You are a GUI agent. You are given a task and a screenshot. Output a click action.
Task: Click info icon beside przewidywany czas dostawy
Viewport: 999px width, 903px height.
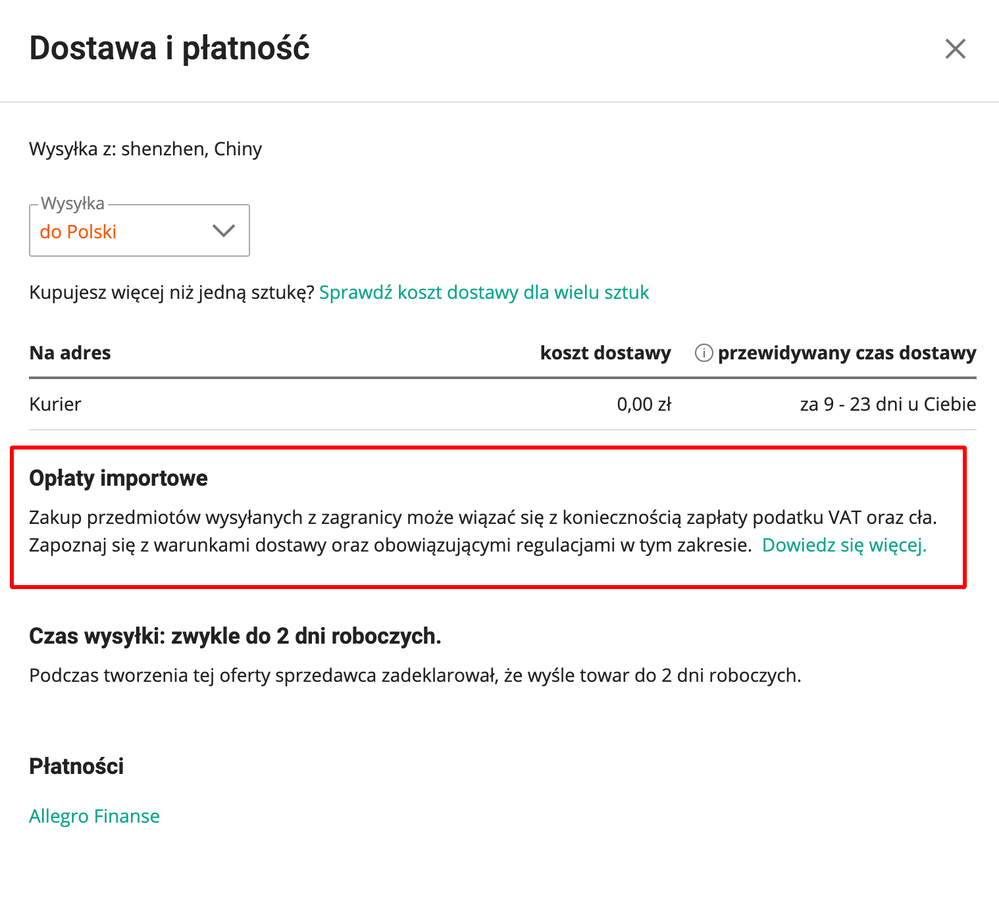click(703, 353)
